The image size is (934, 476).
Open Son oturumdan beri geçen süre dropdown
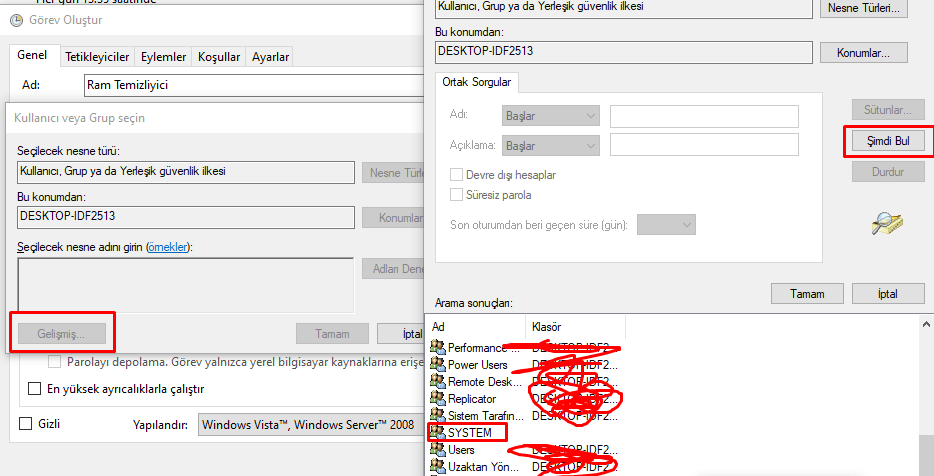click(x=666, y=225)
